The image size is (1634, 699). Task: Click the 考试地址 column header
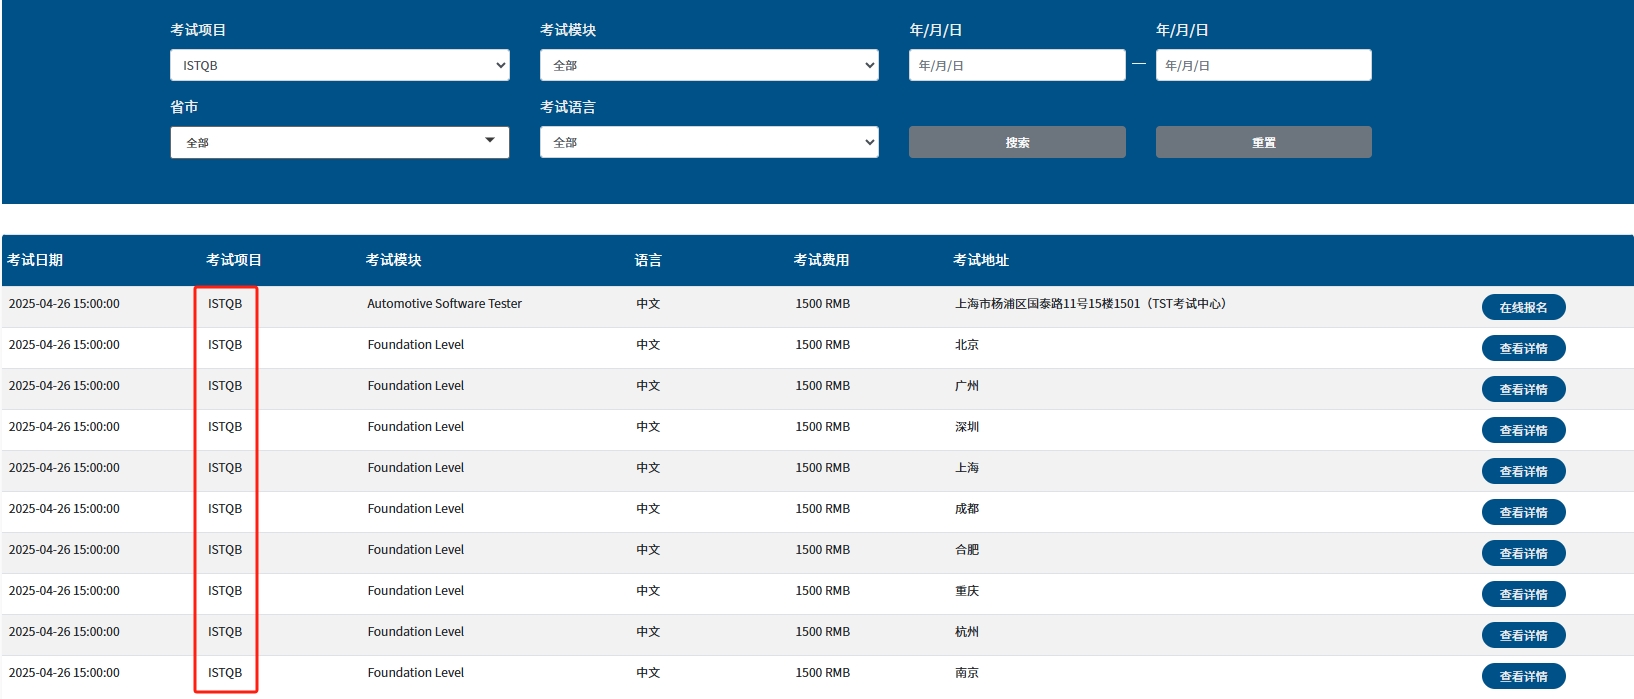point(981,260)
